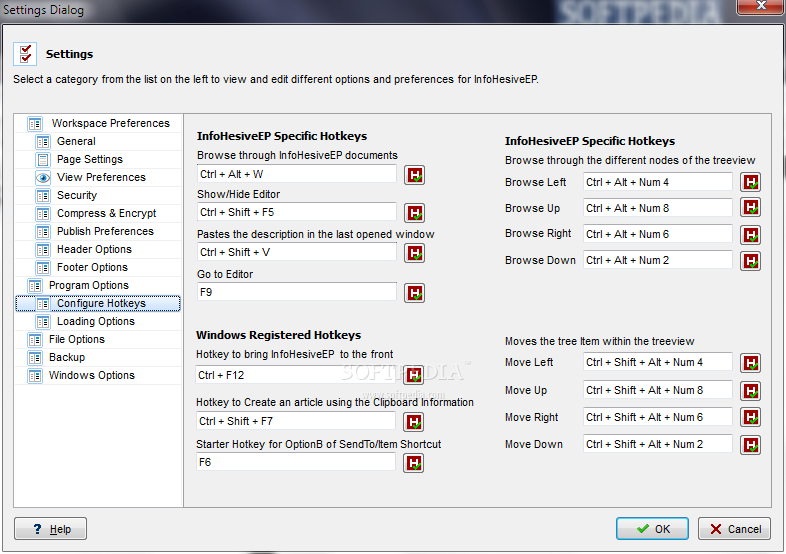The image size is (786, 554).
Task: Click the icon beside Backup
Action: pyautogui.click(x=35, y=357)
